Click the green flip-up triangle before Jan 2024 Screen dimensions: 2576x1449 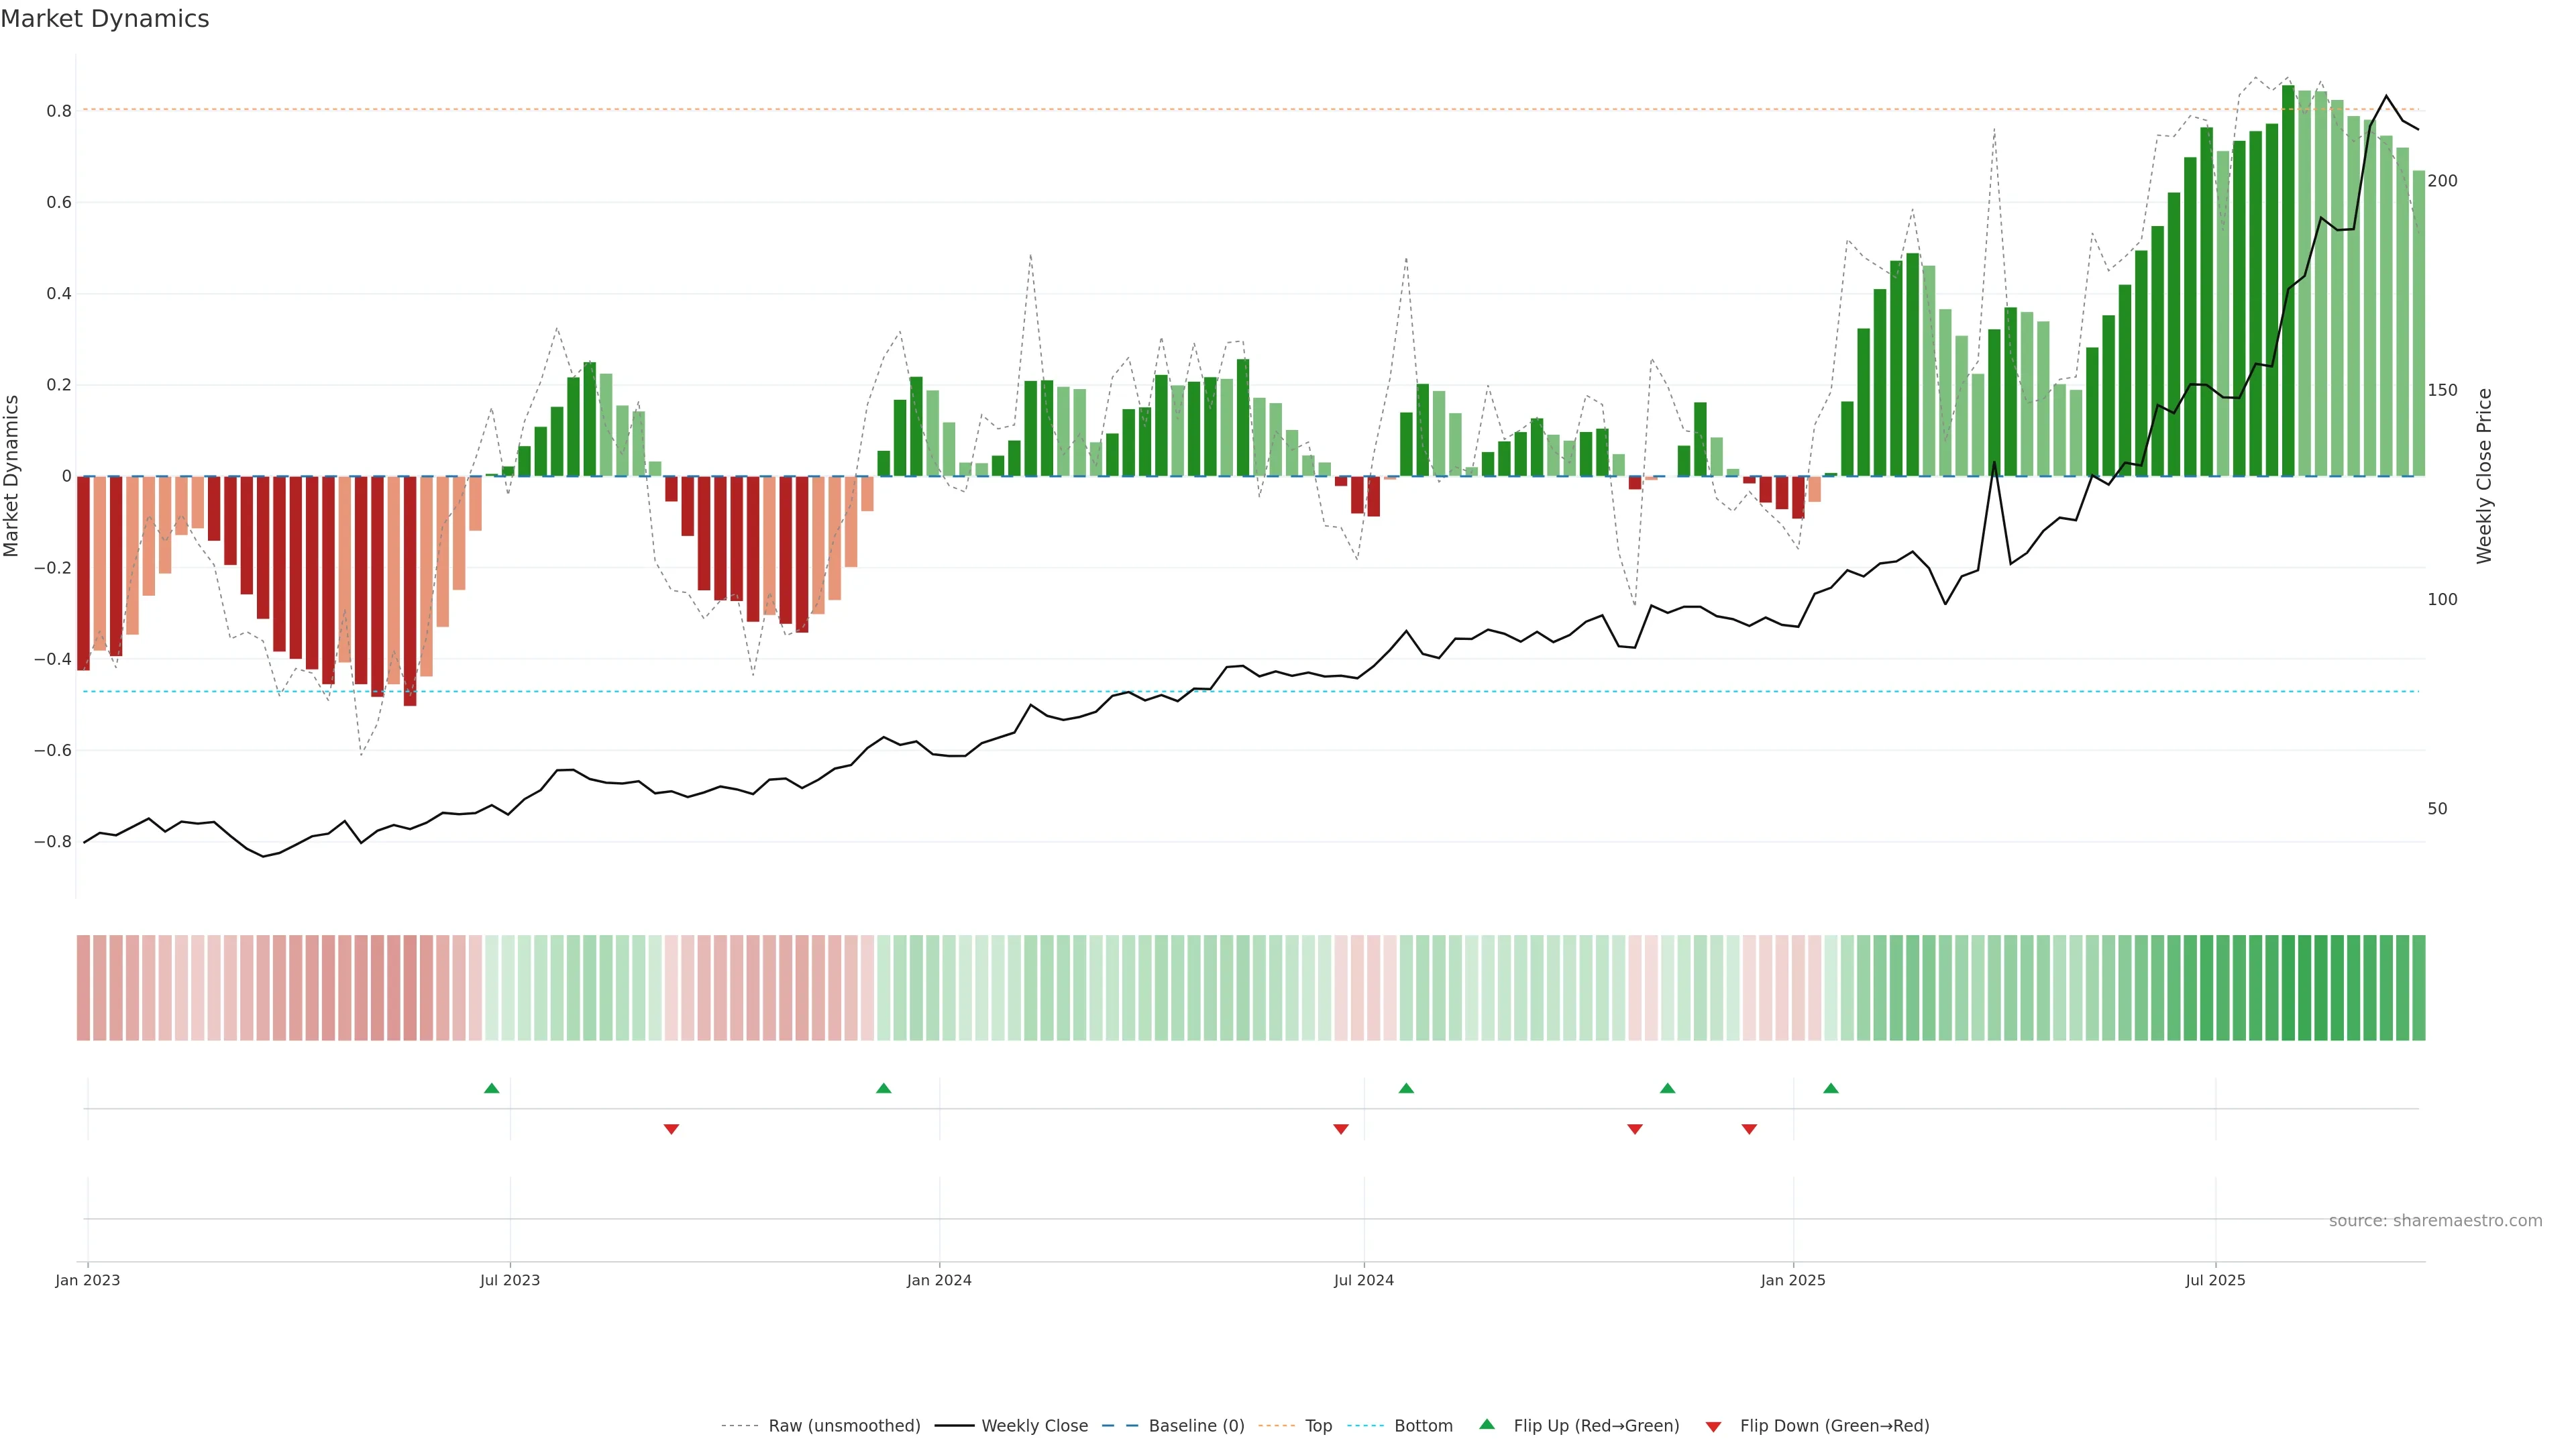click(883, 1088)
